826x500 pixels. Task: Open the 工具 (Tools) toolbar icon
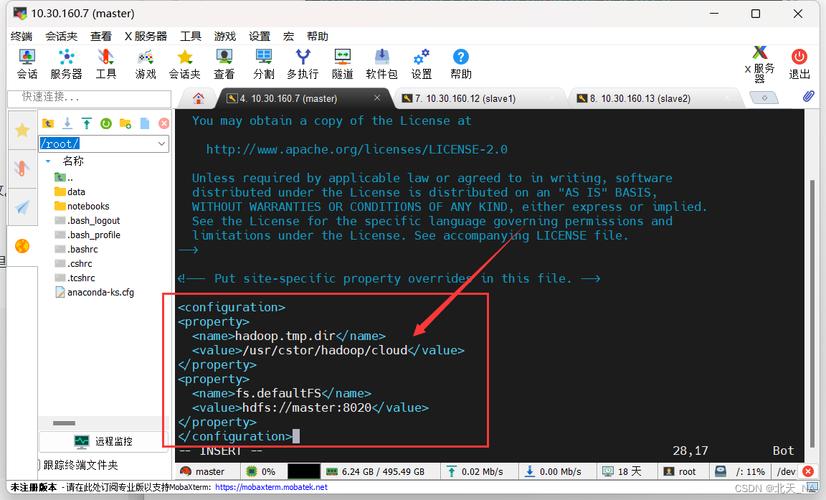pos(105,64)
